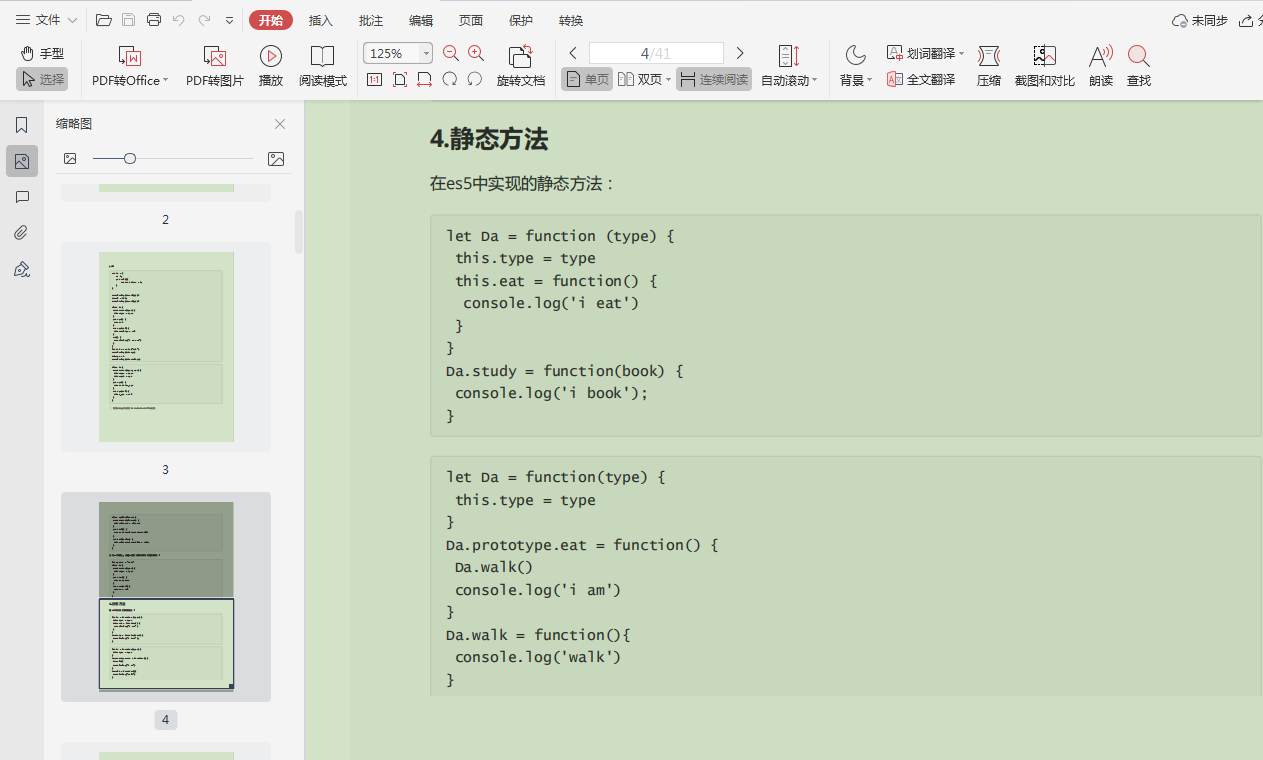The height and width of the screenshot is (760, 1263).
Task: Print the document with printer icon
Action: coord(153,20)
